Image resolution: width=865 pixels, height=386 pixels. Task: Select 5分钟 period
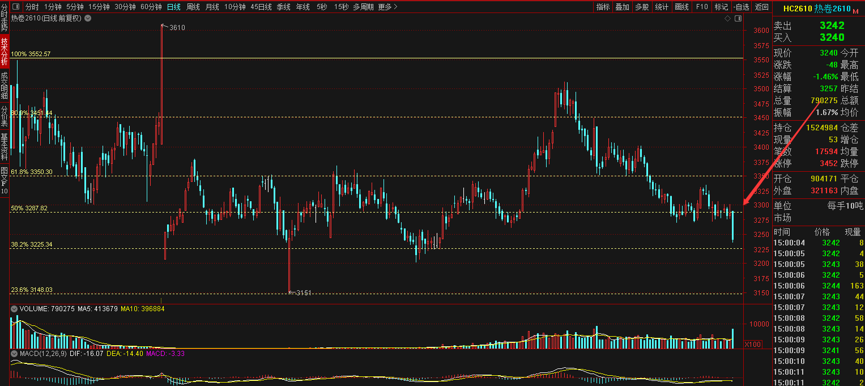(75, 7)
